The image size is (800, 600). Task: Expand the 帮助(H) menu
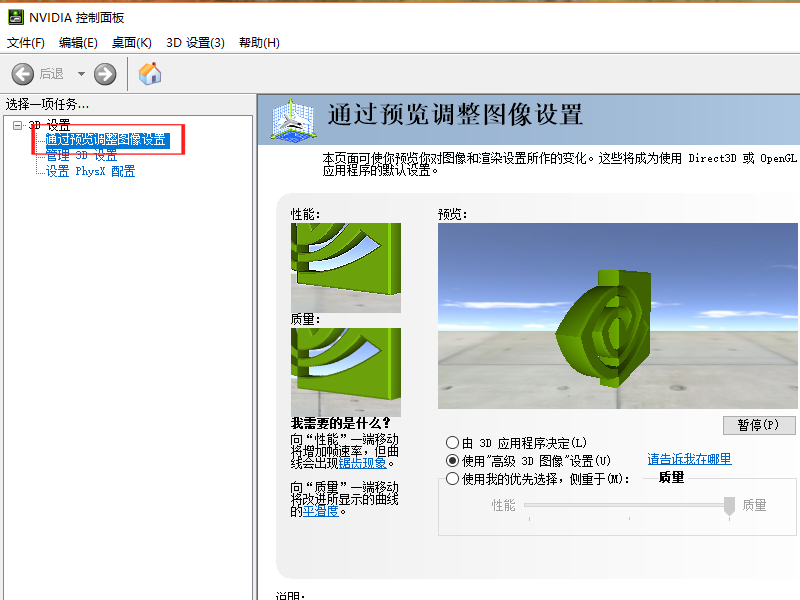click(x=259, y=42)
